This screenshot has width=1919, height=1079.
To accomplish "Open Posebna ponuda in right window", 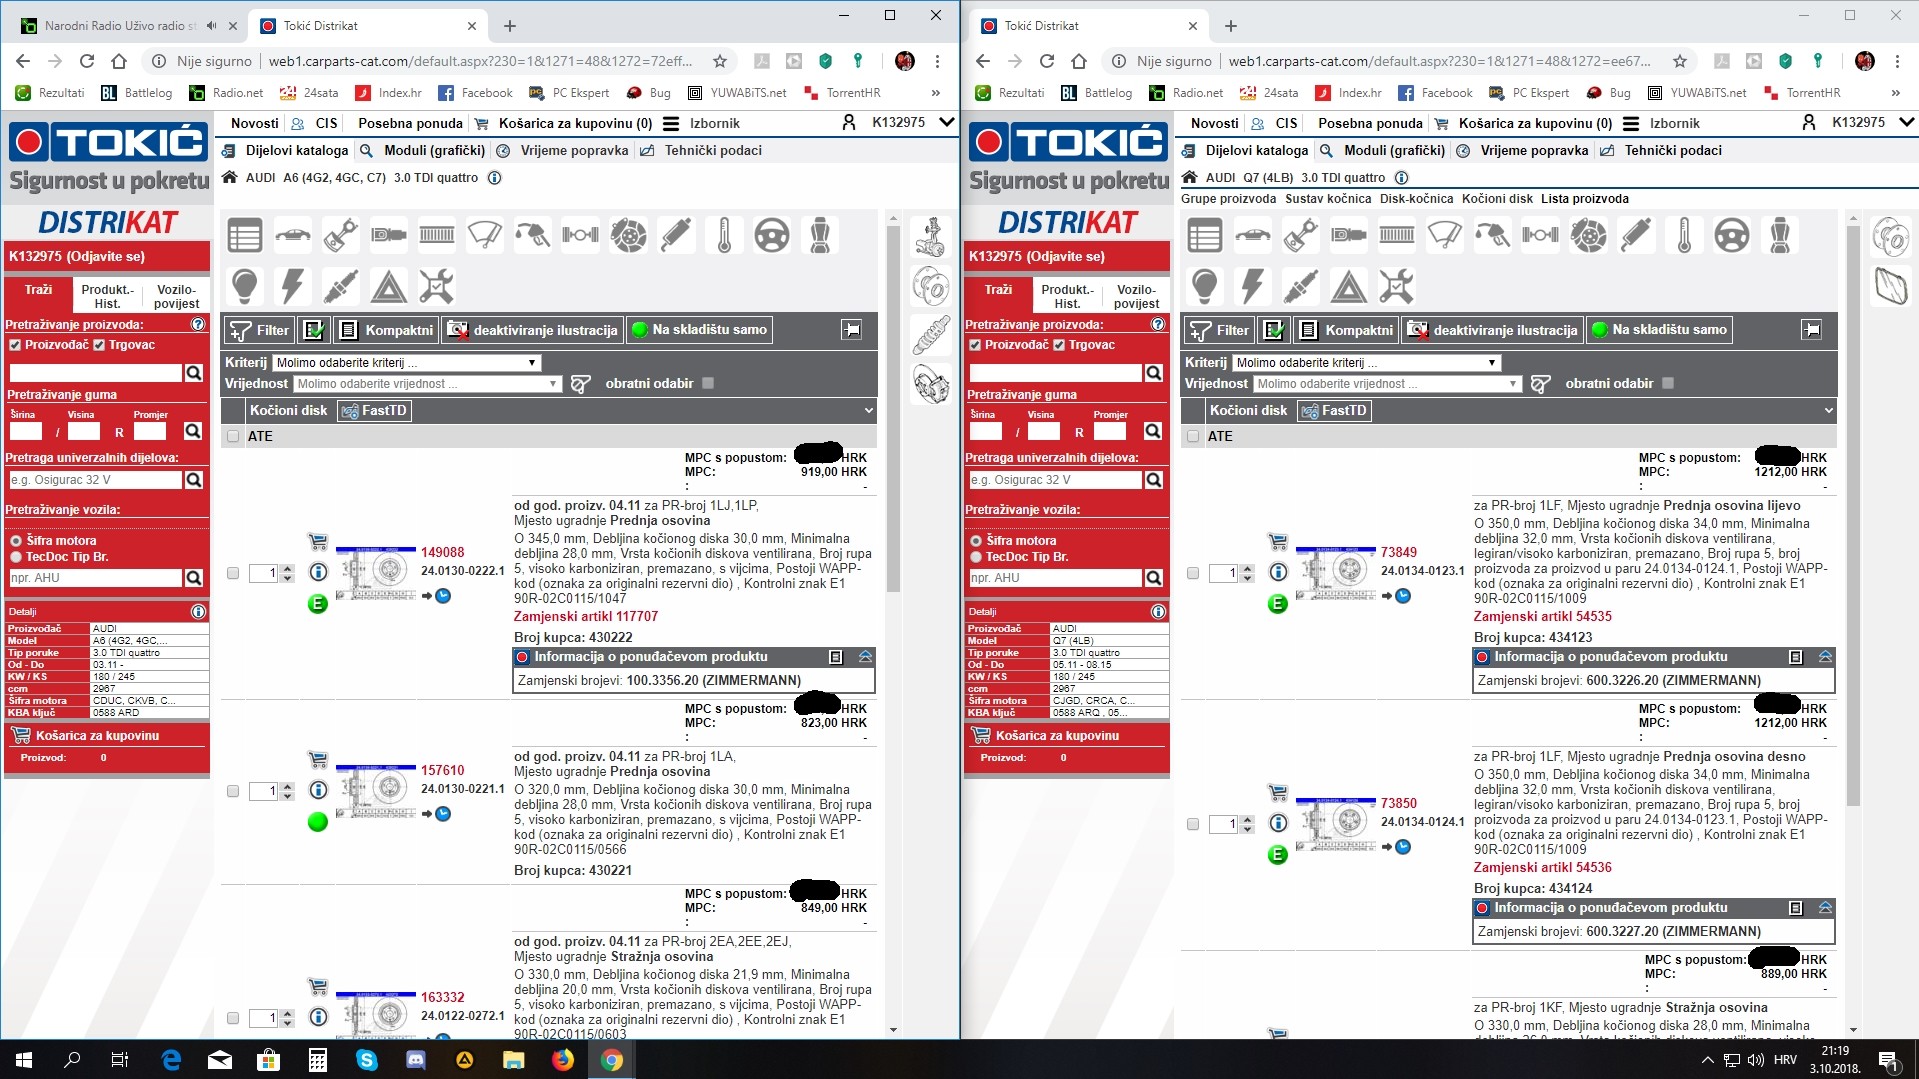I will click(1370, 123).
